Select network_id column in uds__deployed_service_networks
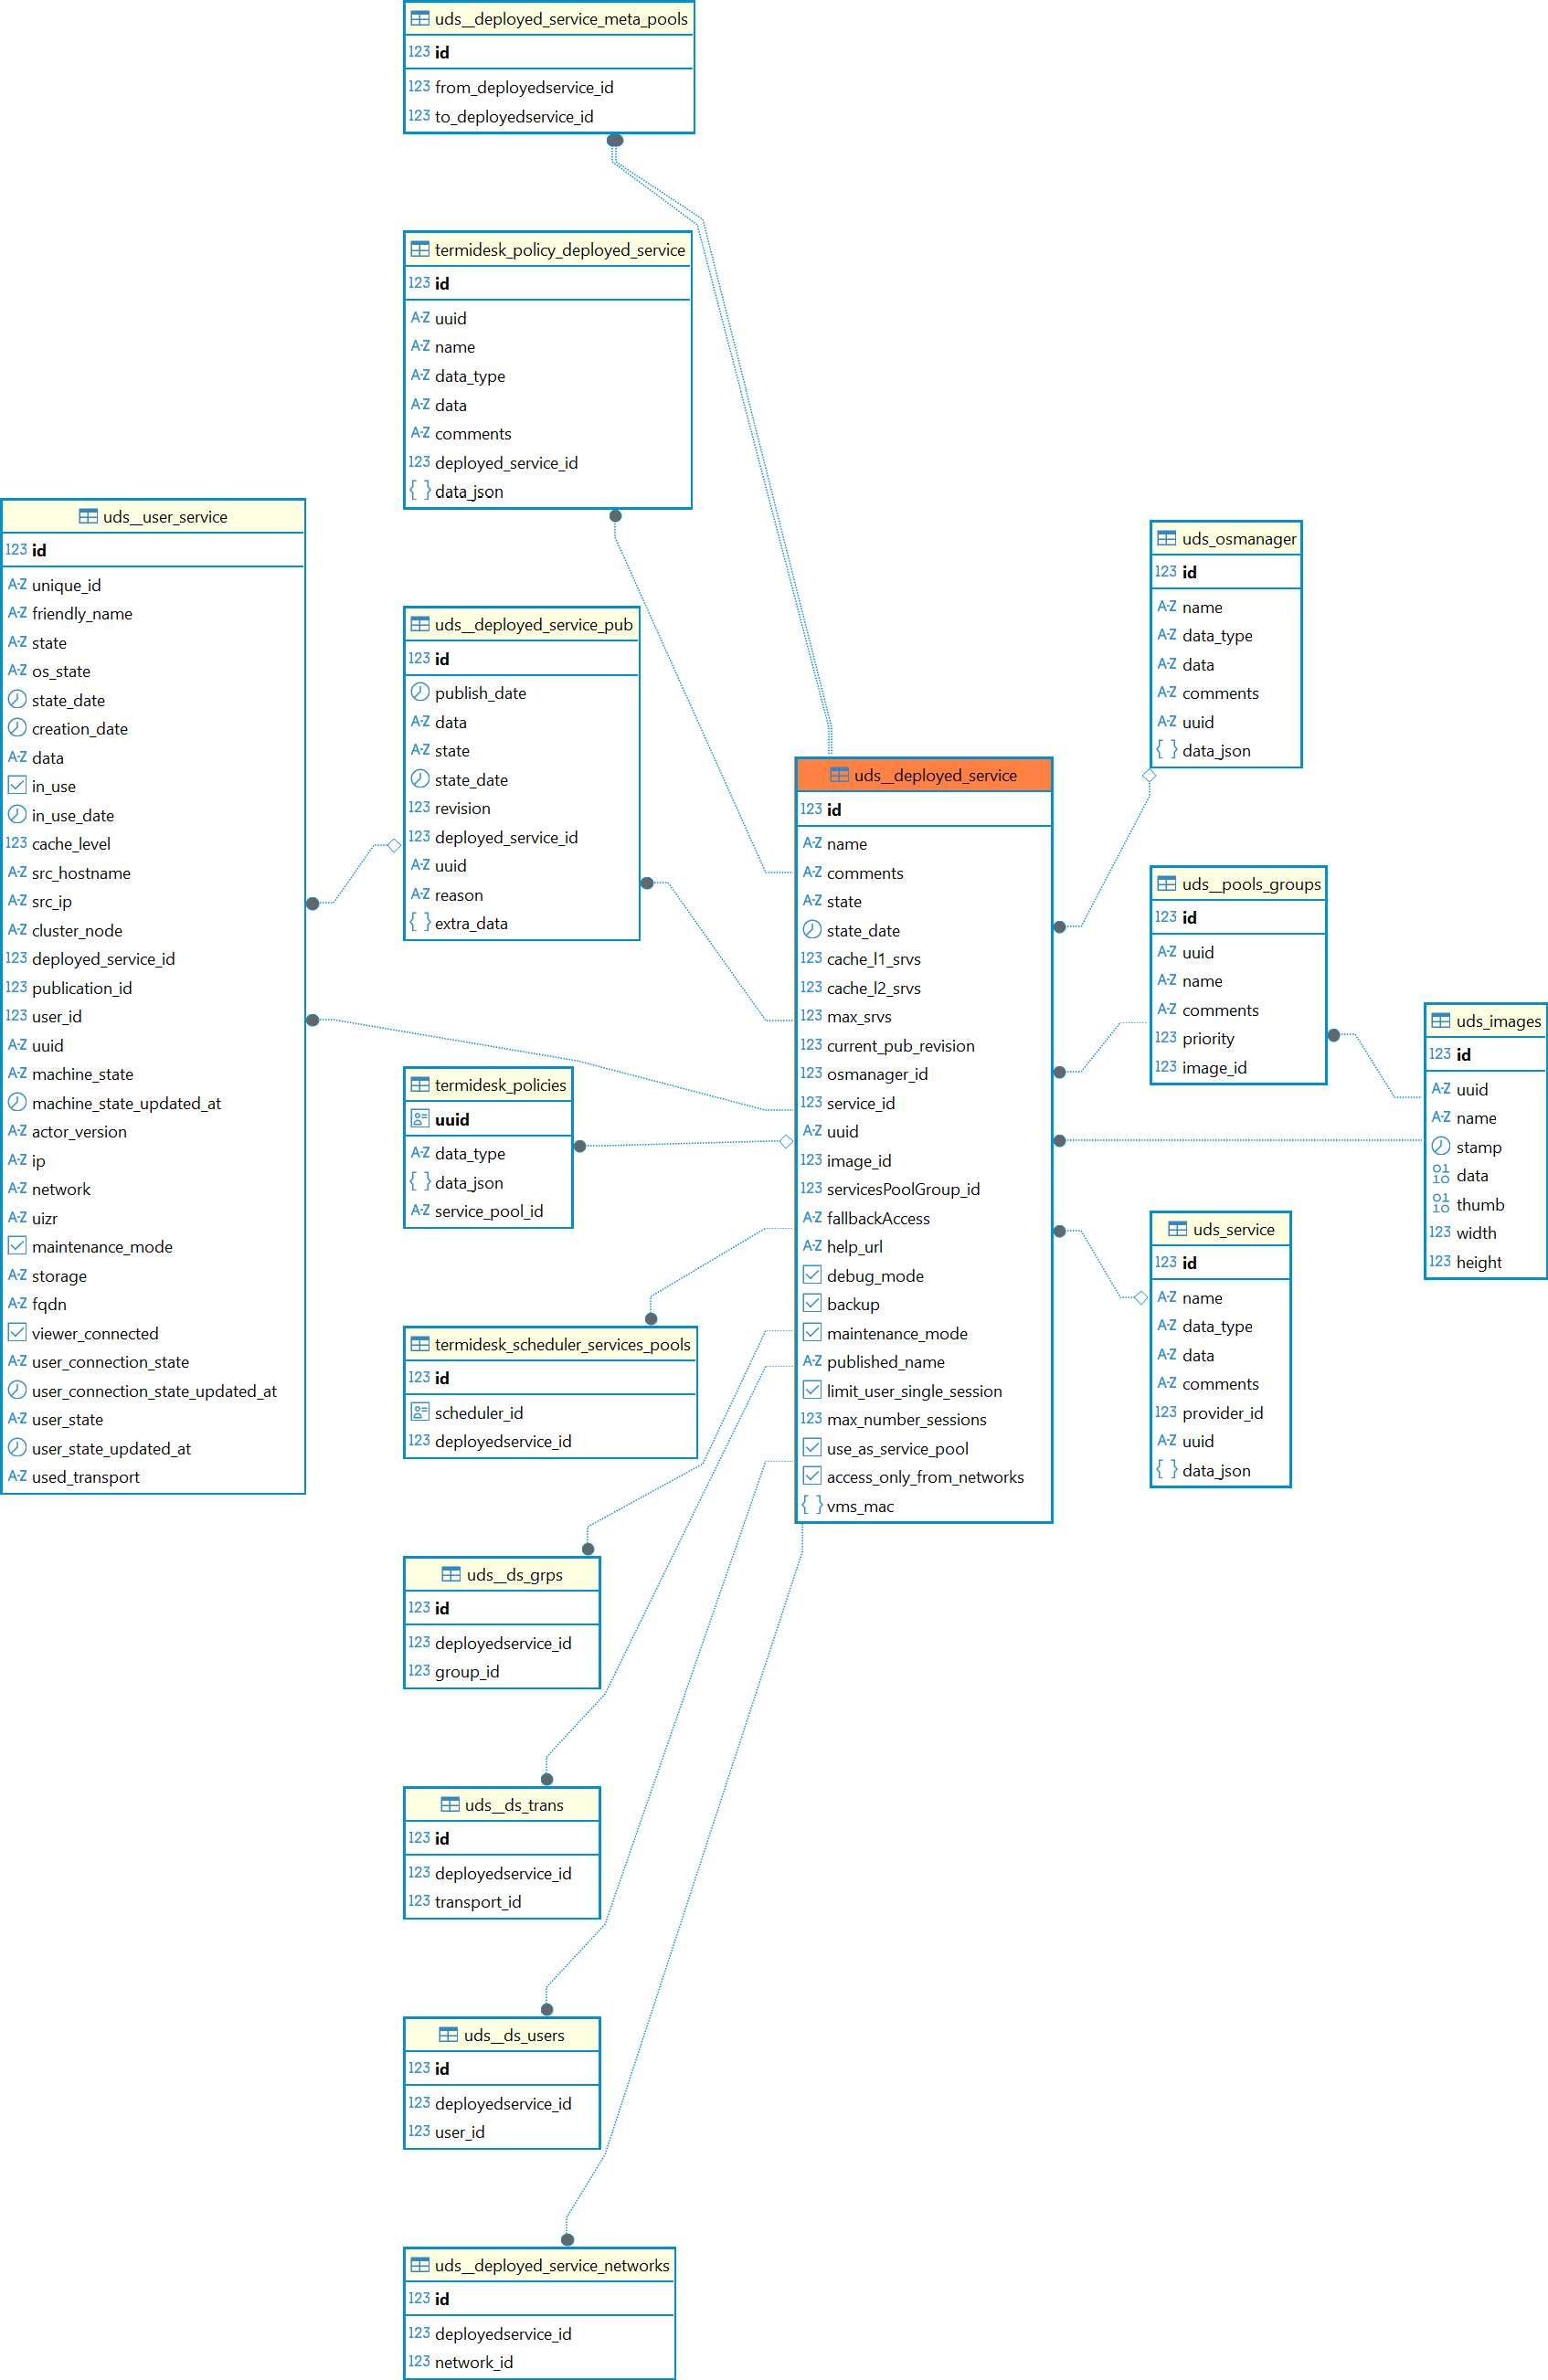1548x2380 pixels. (x=473, y=2361)
